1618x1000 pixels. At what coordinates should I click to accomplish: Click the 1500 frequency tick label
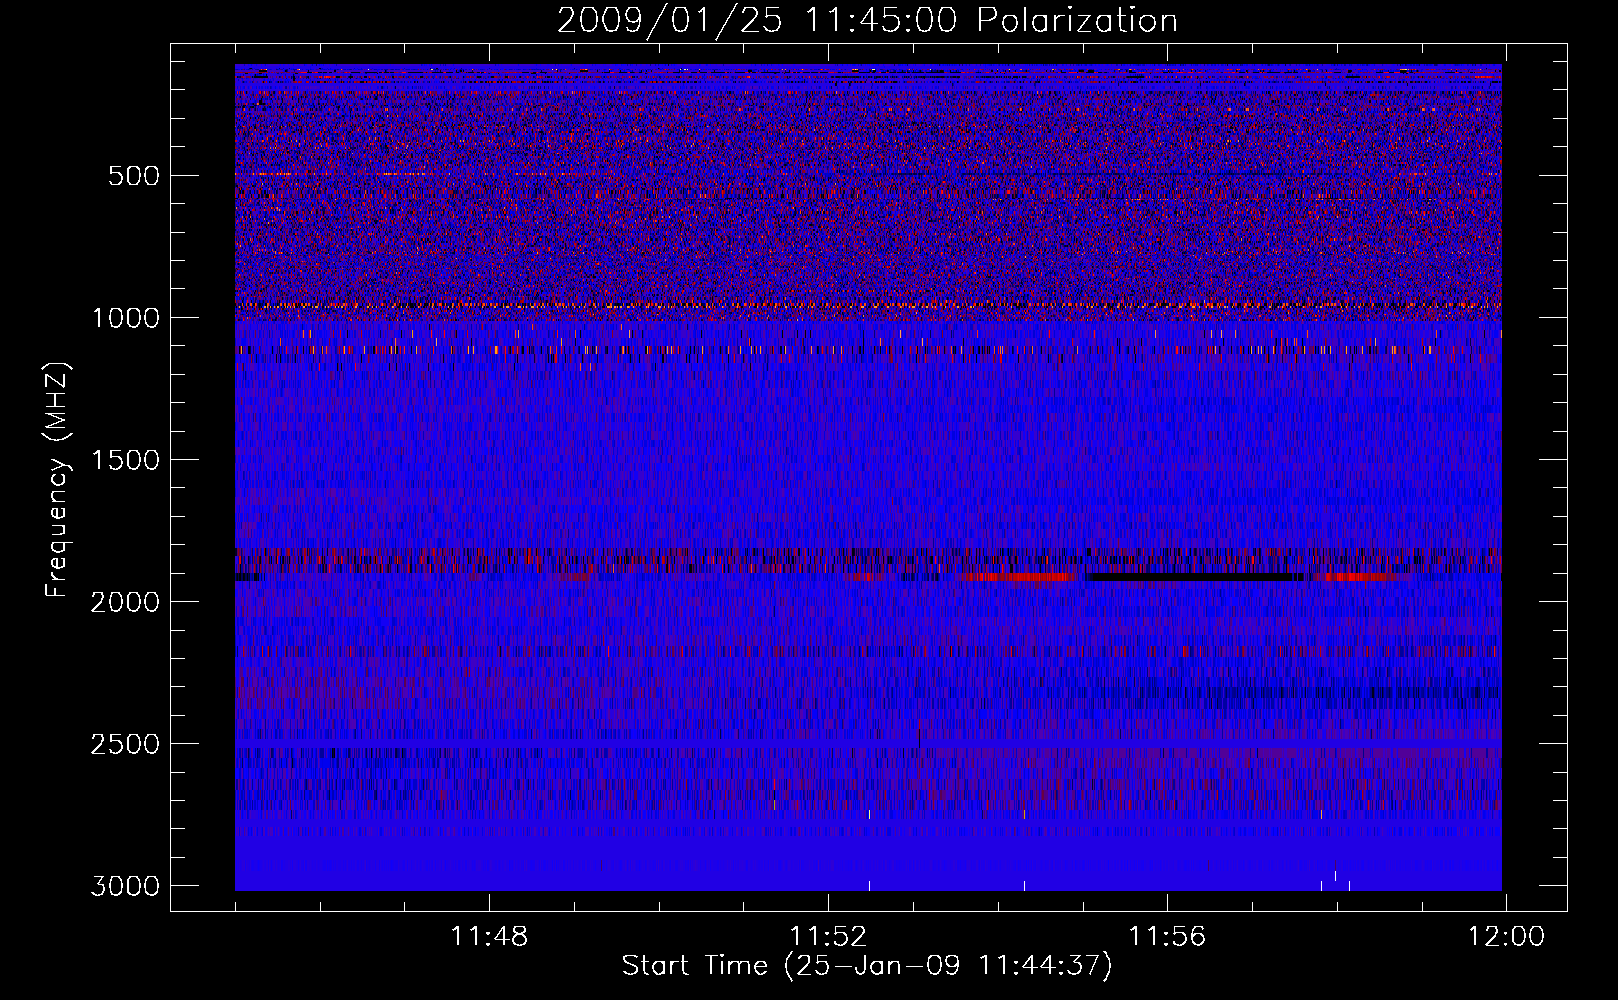pyautogui.click(x=125, y=460)
